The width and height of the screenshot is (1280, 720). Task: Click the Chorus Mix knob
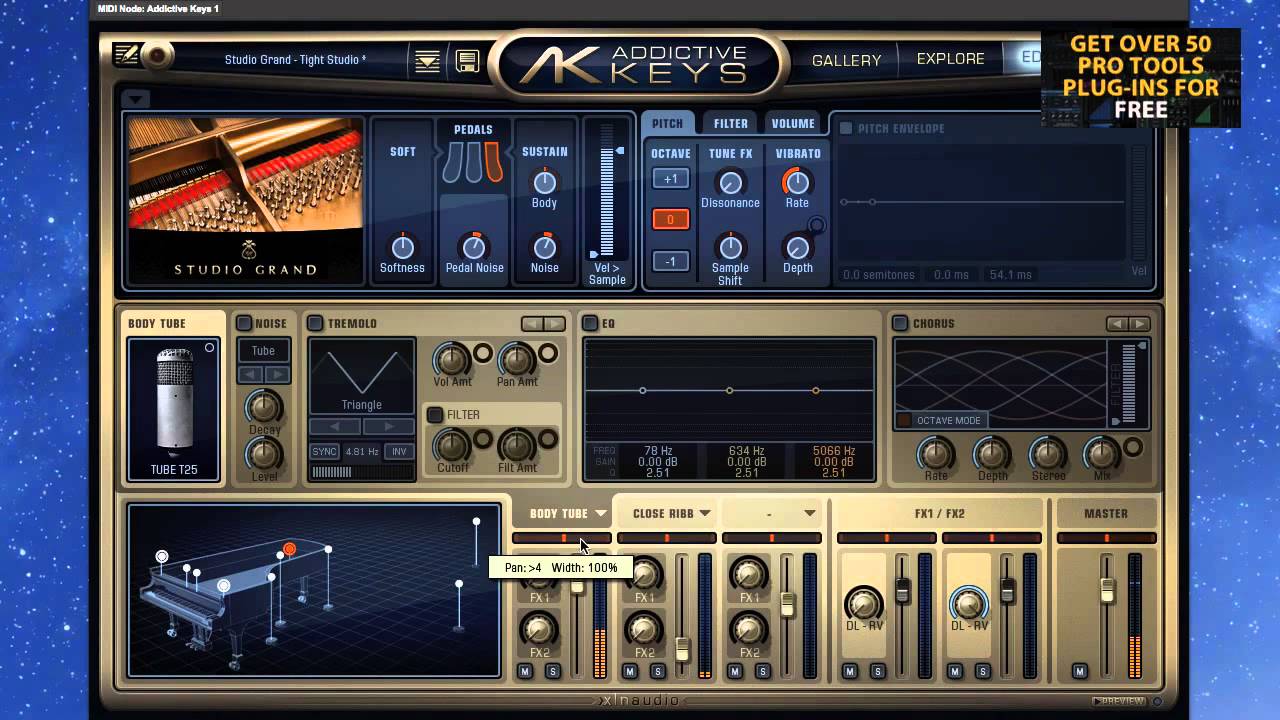(1102, 454)
